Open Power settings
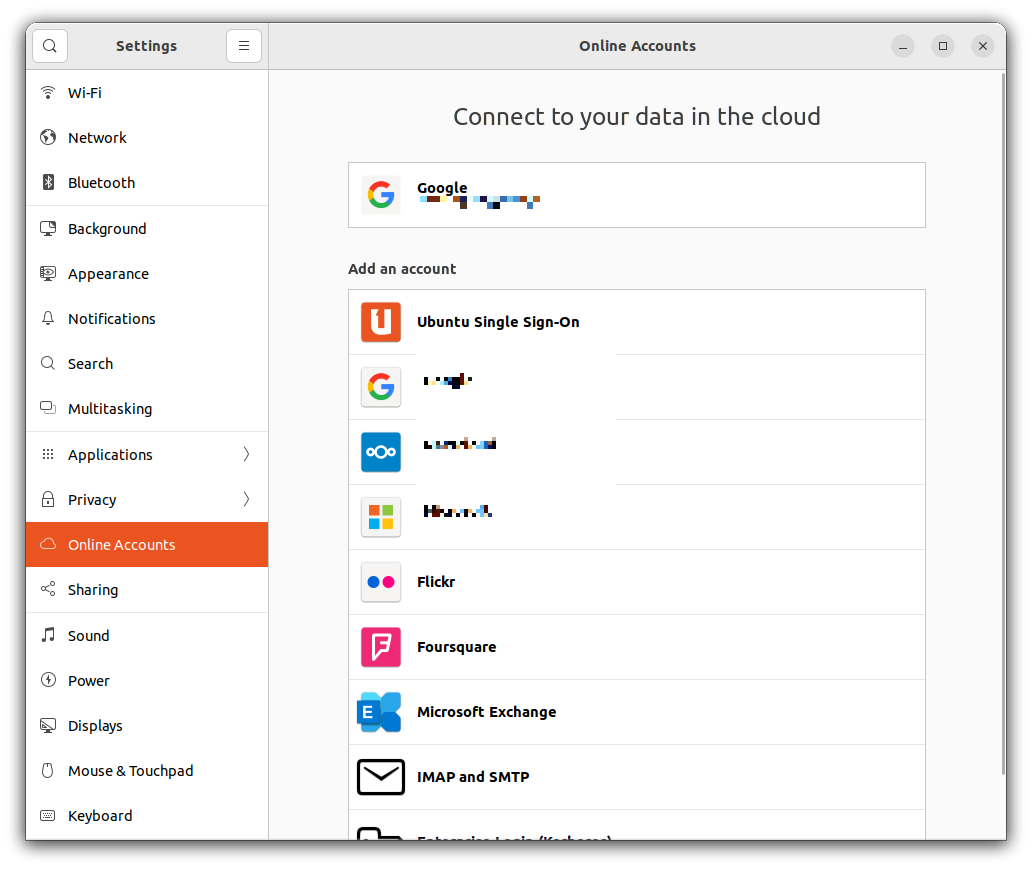The height and width of the screenshot is (869, 1032). point(147,680)
